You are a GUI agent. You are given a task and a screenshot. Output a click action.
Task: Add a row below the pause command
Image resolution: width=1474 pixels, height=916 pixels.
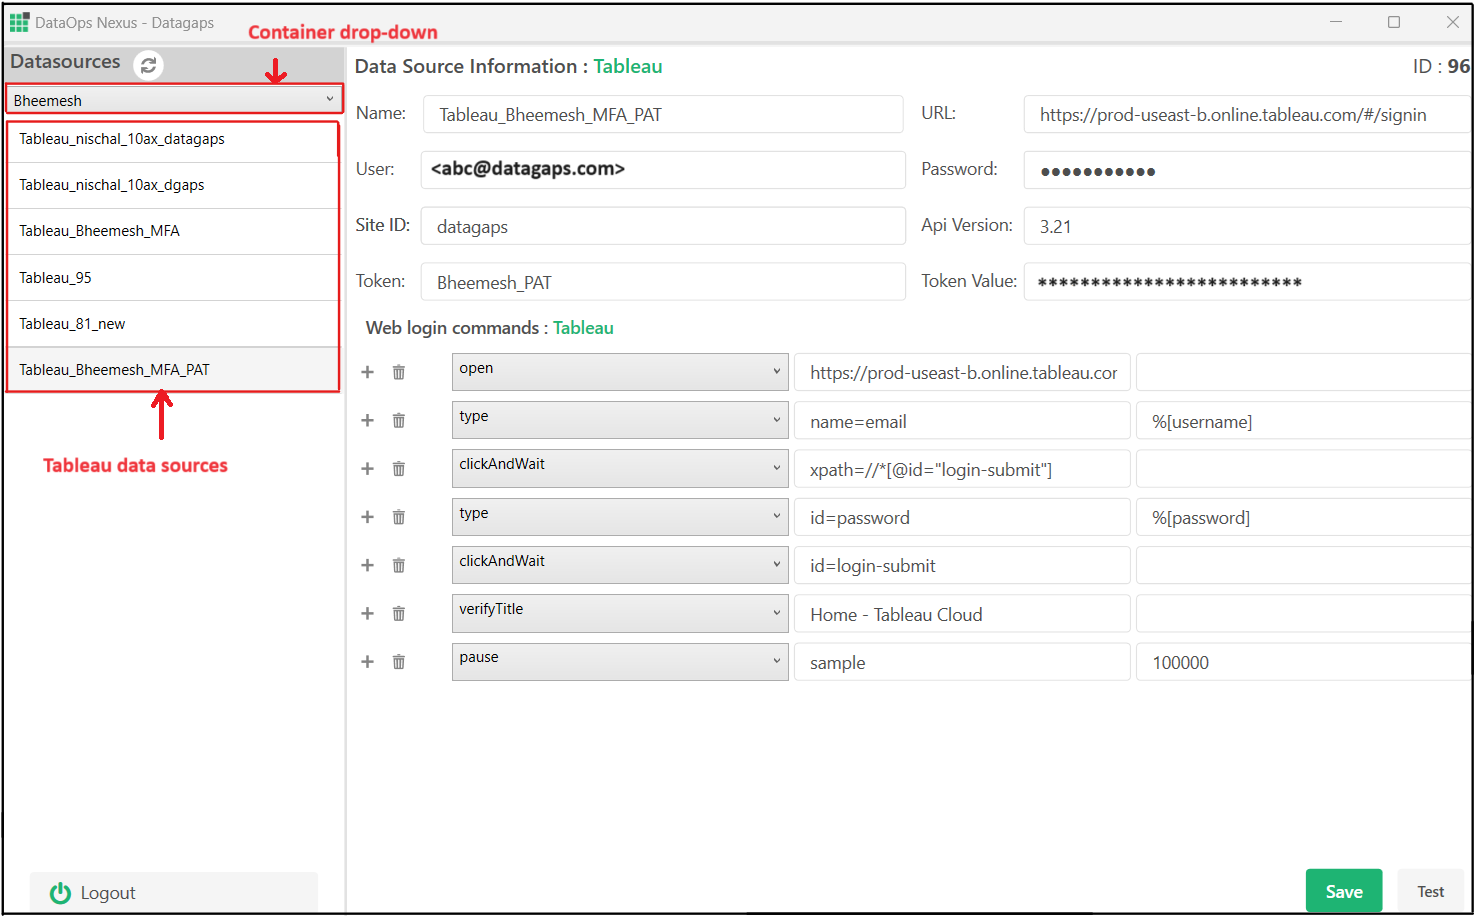[x=367, y=662]
